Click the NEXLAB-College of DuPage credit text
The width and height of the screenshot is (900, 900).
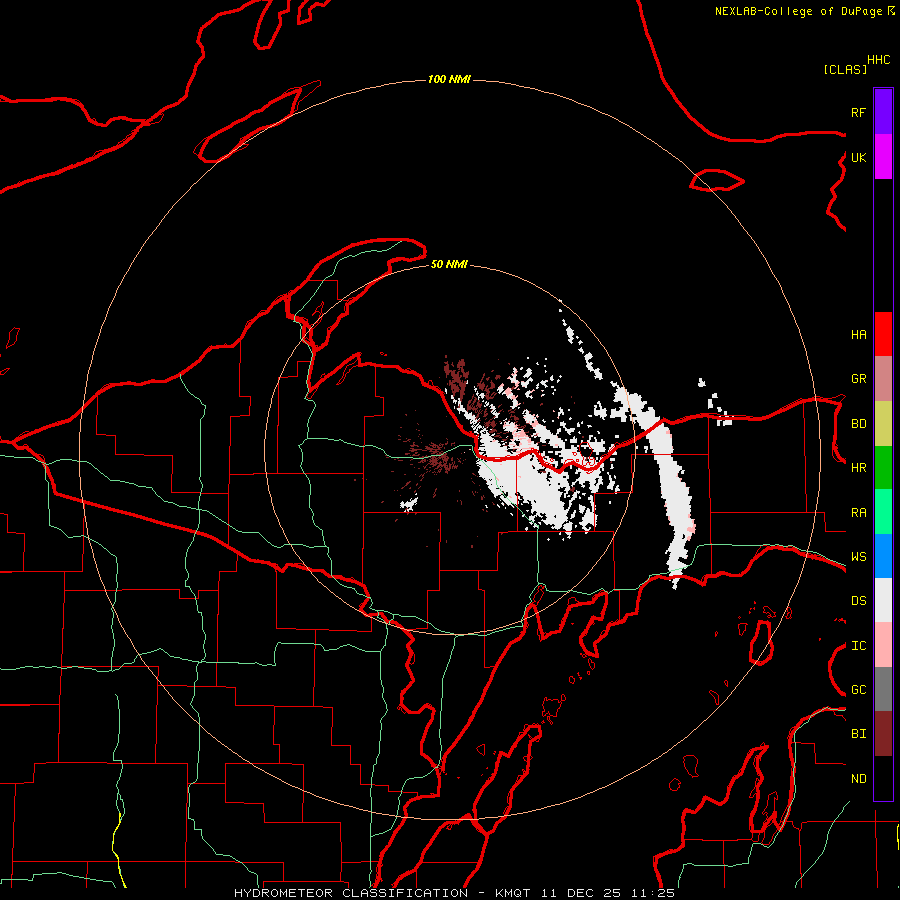798,11
